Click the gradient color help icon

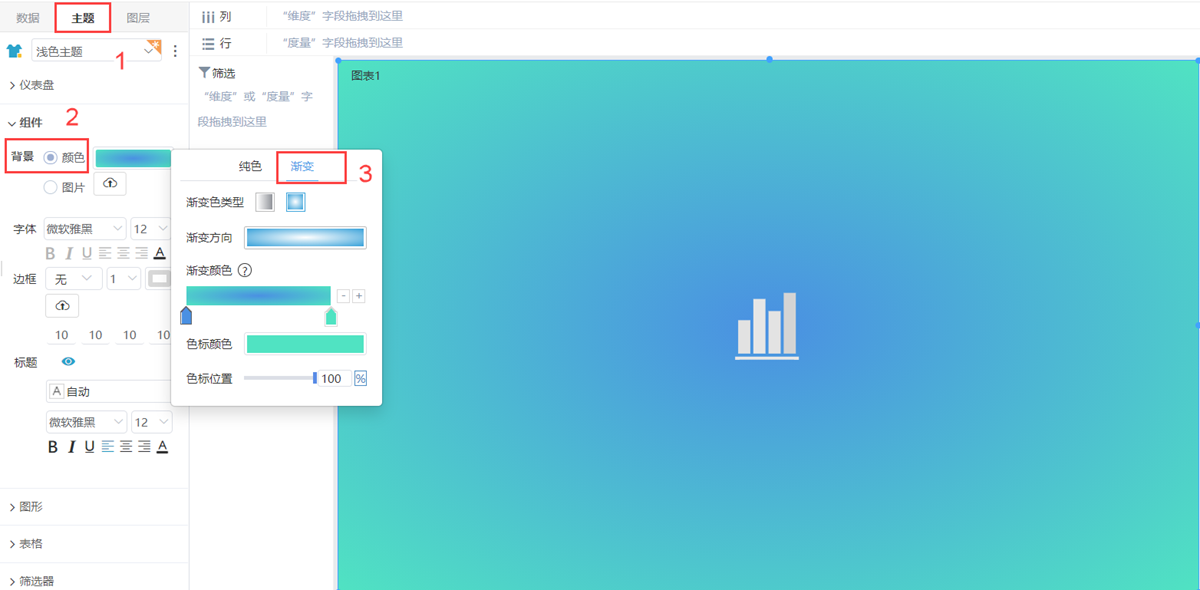click(x=244, y=270)
